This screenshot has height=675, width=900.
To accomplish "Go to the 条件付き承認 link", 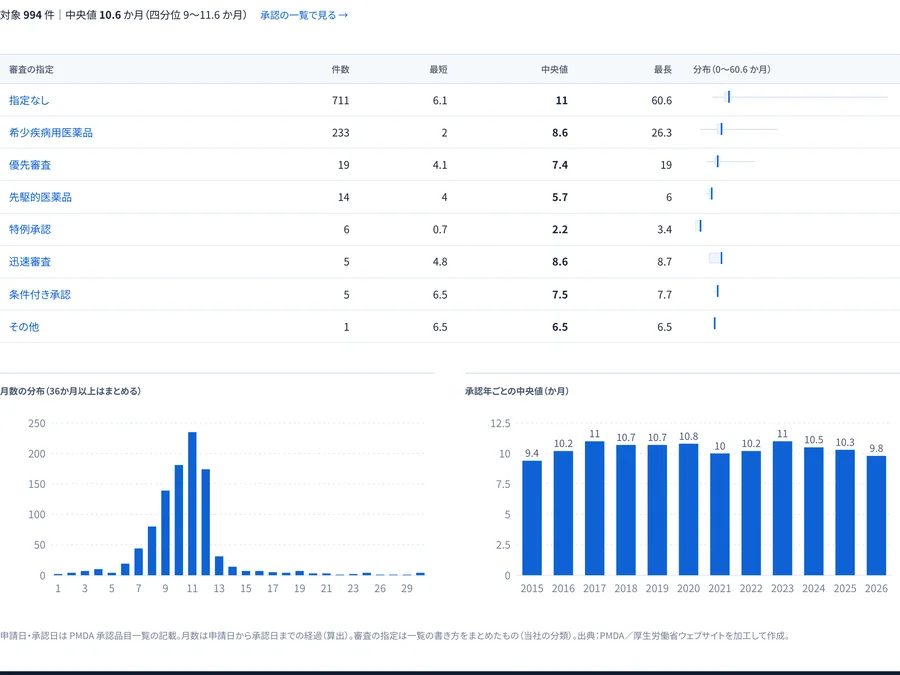I will (40, 294).
